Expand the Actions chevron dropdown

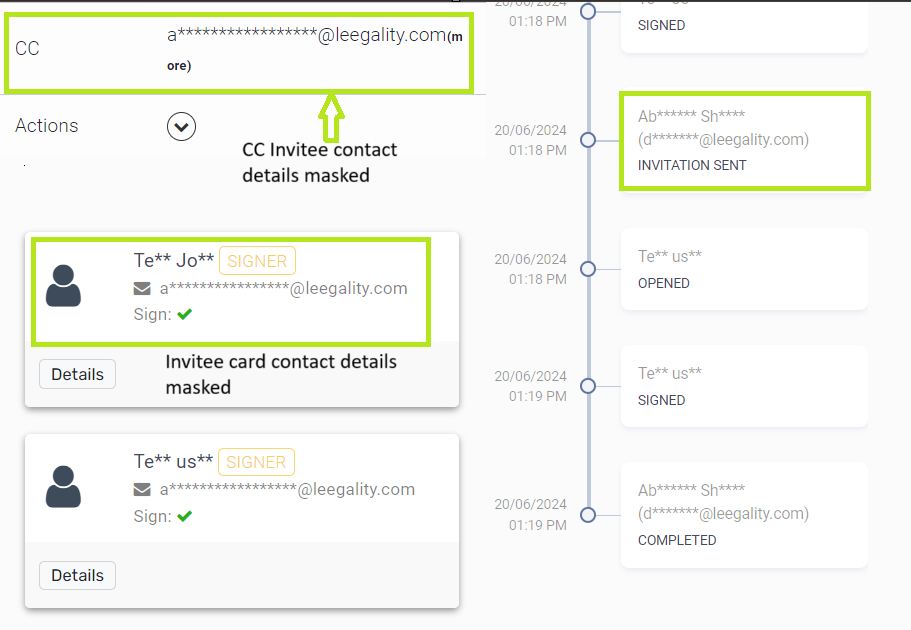tap(181, 127)
